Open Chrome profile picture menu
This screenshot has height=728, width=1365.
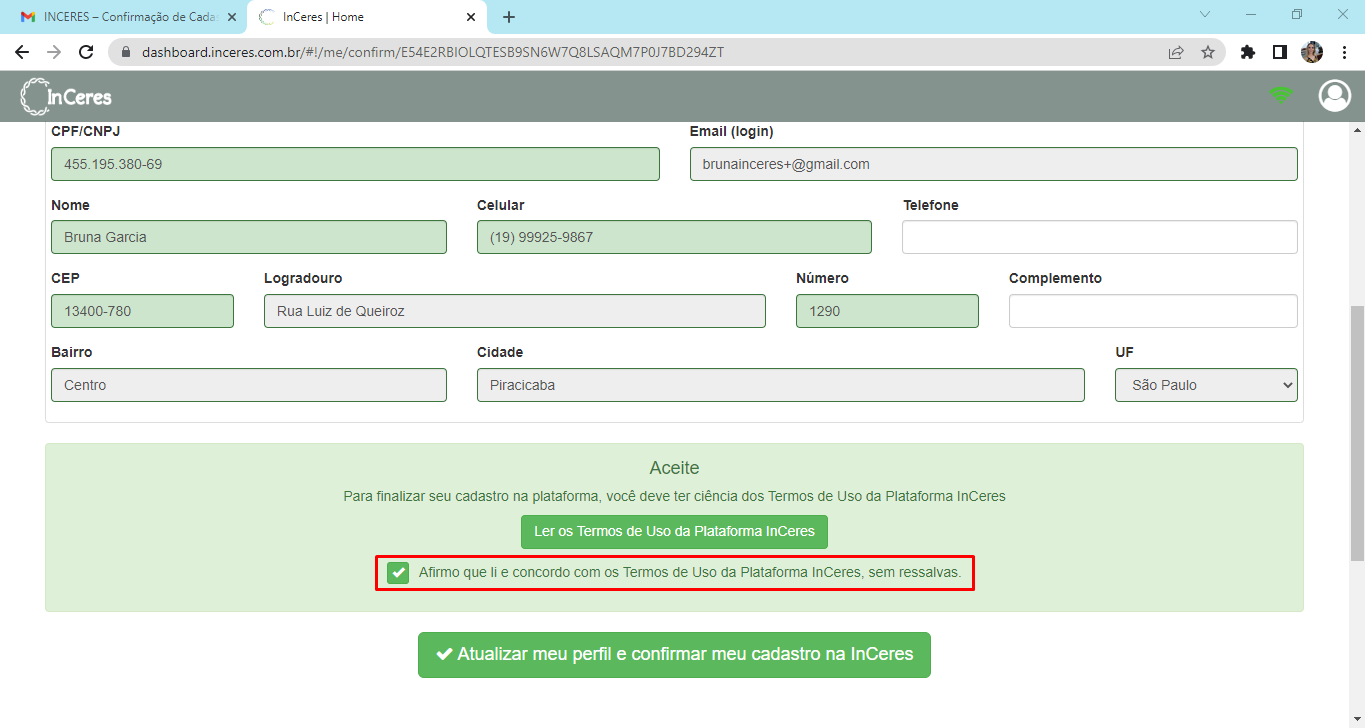pyautogui.click(x=1312, y=52)
